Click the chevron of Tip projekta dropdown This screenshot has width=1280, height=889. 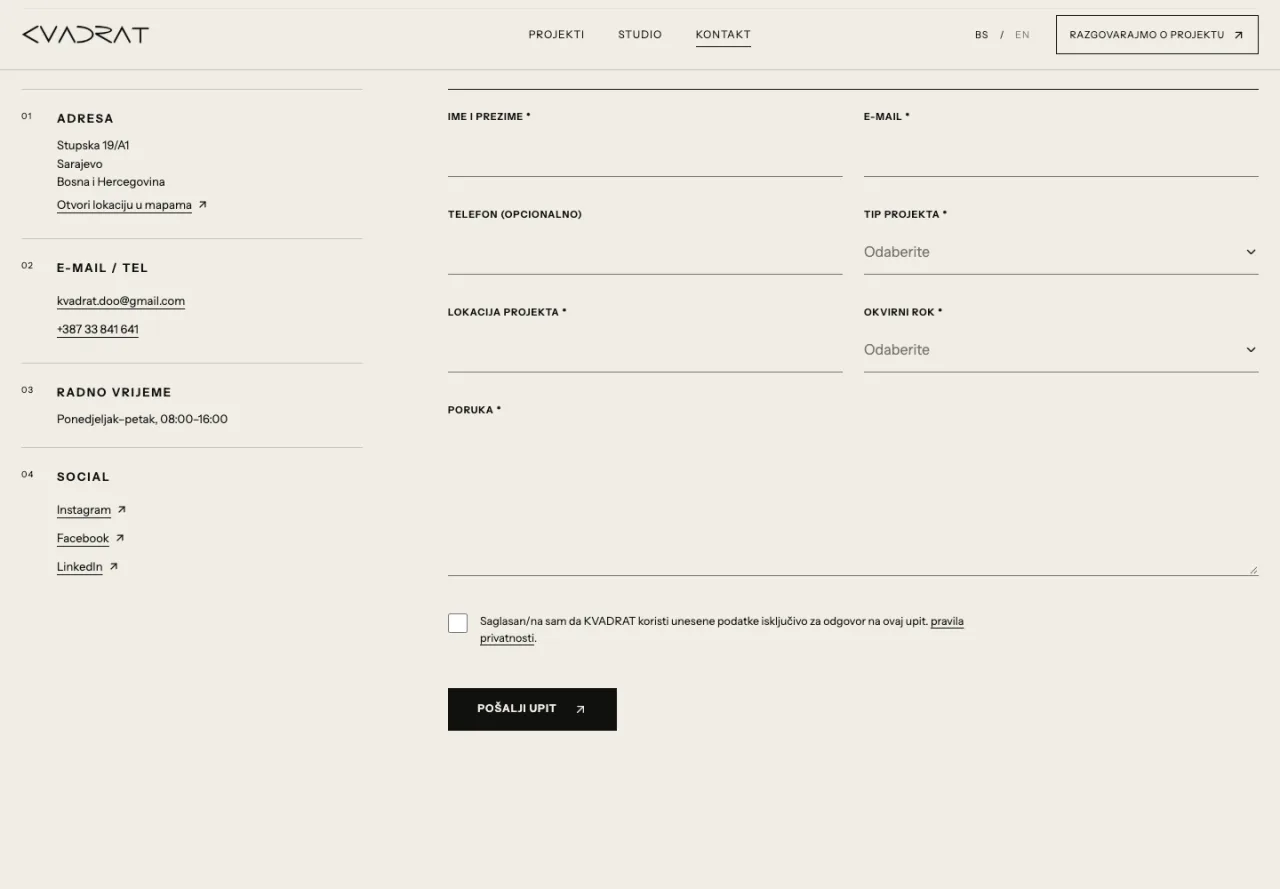pos(1251,252)
